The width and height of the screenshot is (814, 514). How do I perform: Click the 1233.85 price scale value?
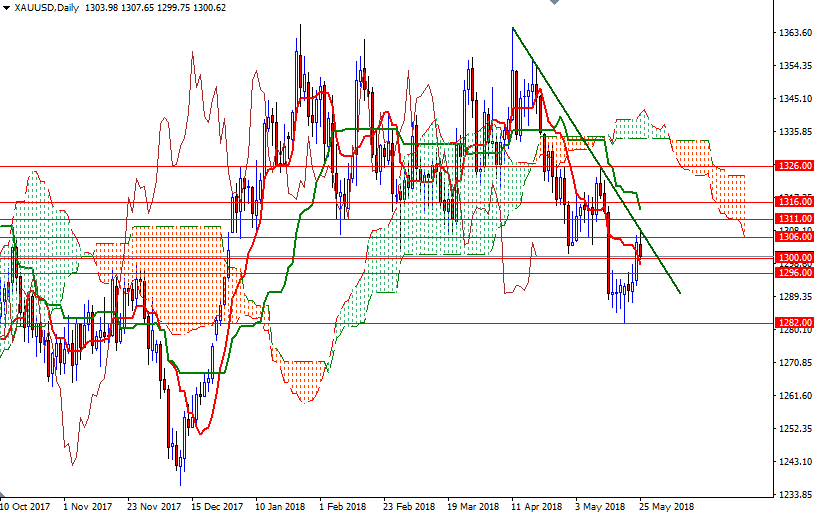(x=795, y=495)
